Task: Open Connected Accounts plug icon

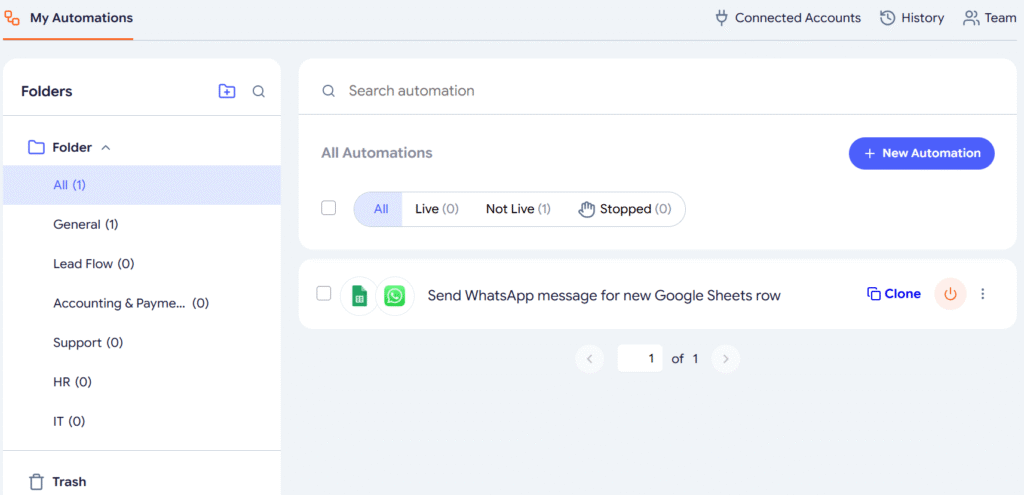Action: point(722,18)
